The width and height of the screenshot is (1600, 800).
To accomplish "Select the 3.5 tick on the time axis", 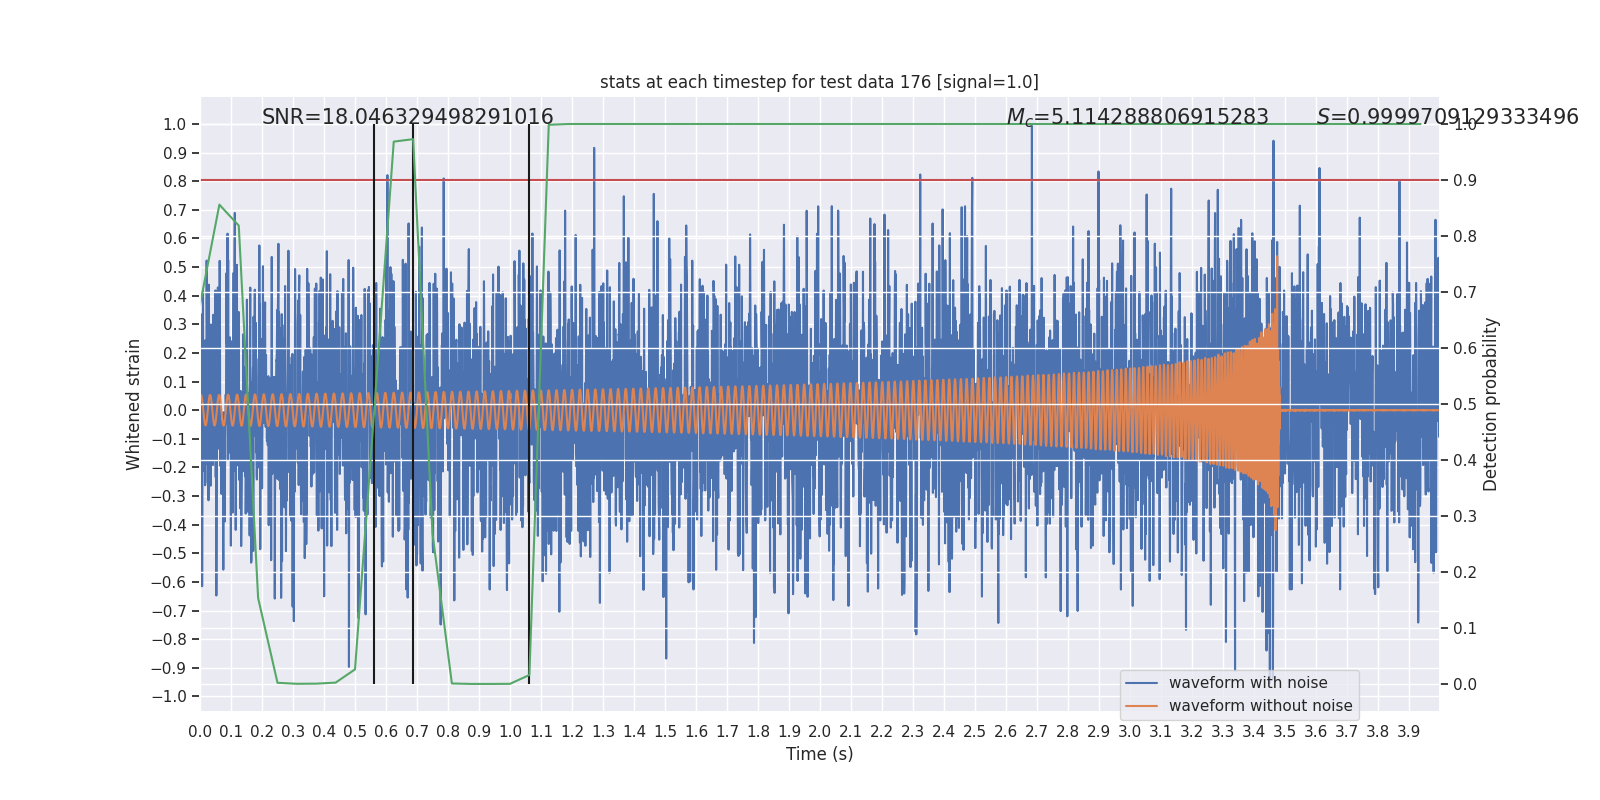I will point(1285,732).
